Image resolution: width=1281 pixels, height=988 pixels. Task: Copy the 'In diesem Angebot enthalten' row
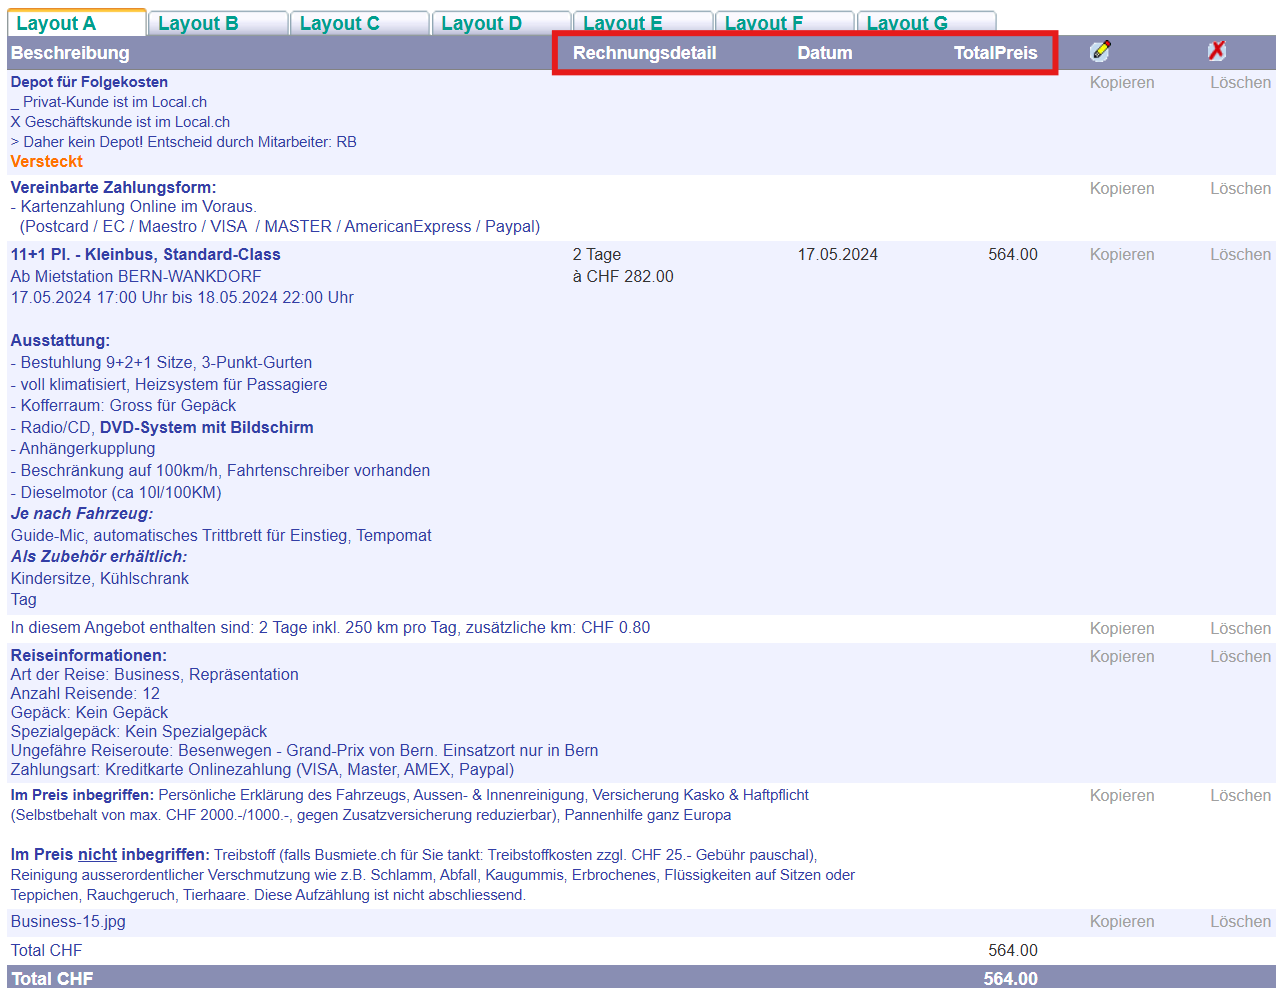coord(1122,629)
